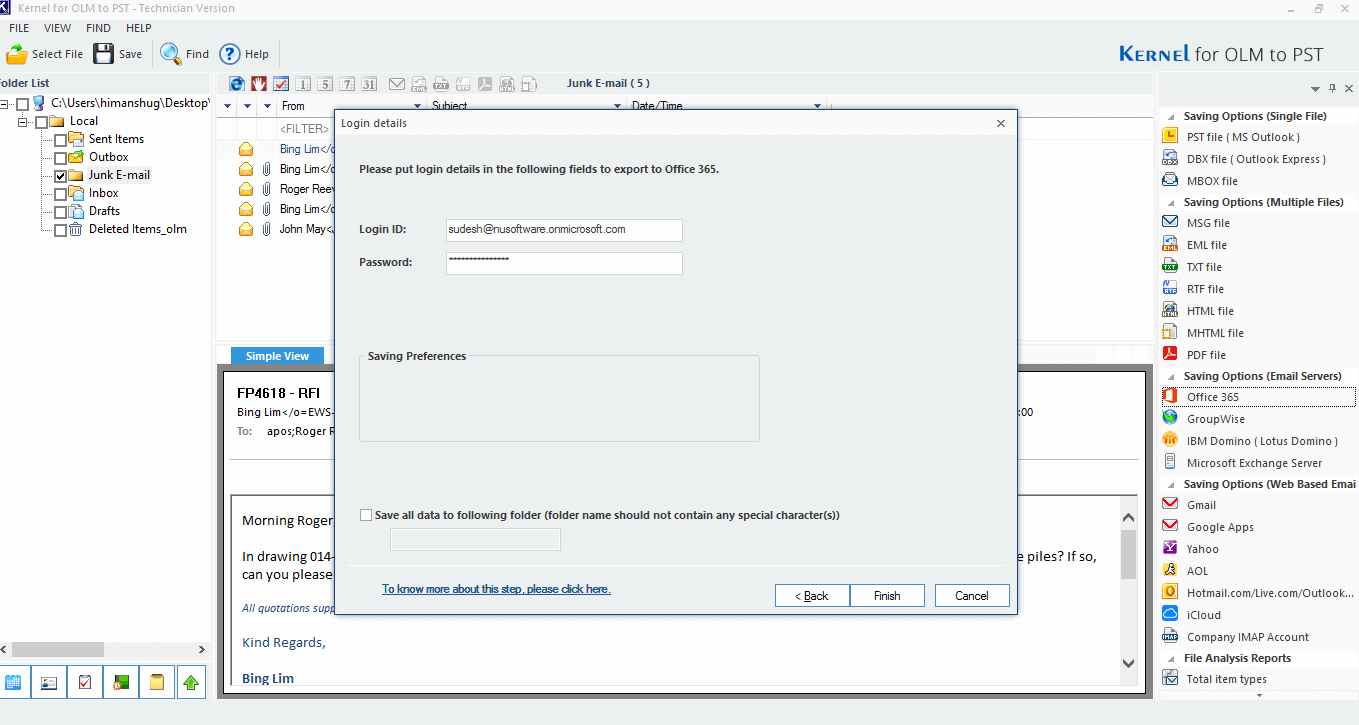The height and width of the screenshot is (725, 1359).
Task: Open the FIND menu
Action: (99, 28)
